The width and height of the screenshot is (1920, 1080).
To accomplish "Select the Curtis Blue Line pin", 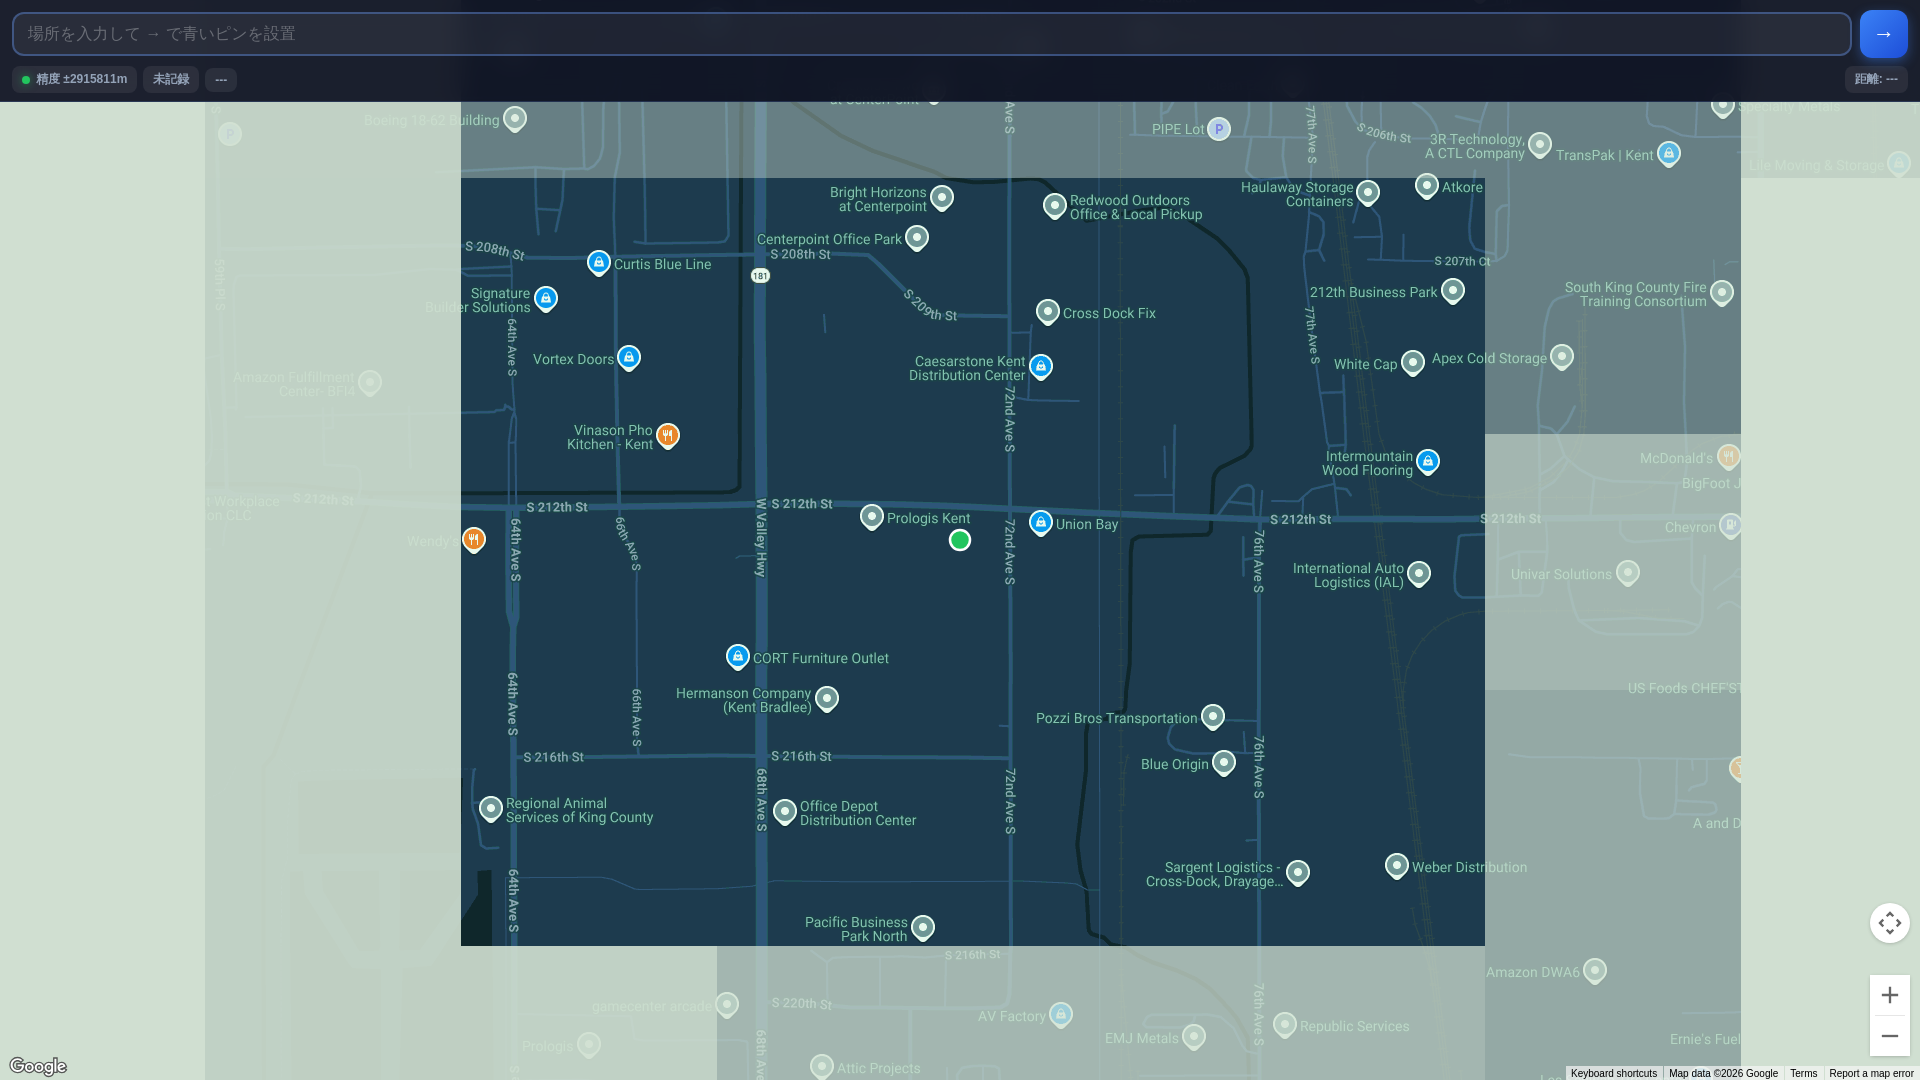I will coord(598,262).
